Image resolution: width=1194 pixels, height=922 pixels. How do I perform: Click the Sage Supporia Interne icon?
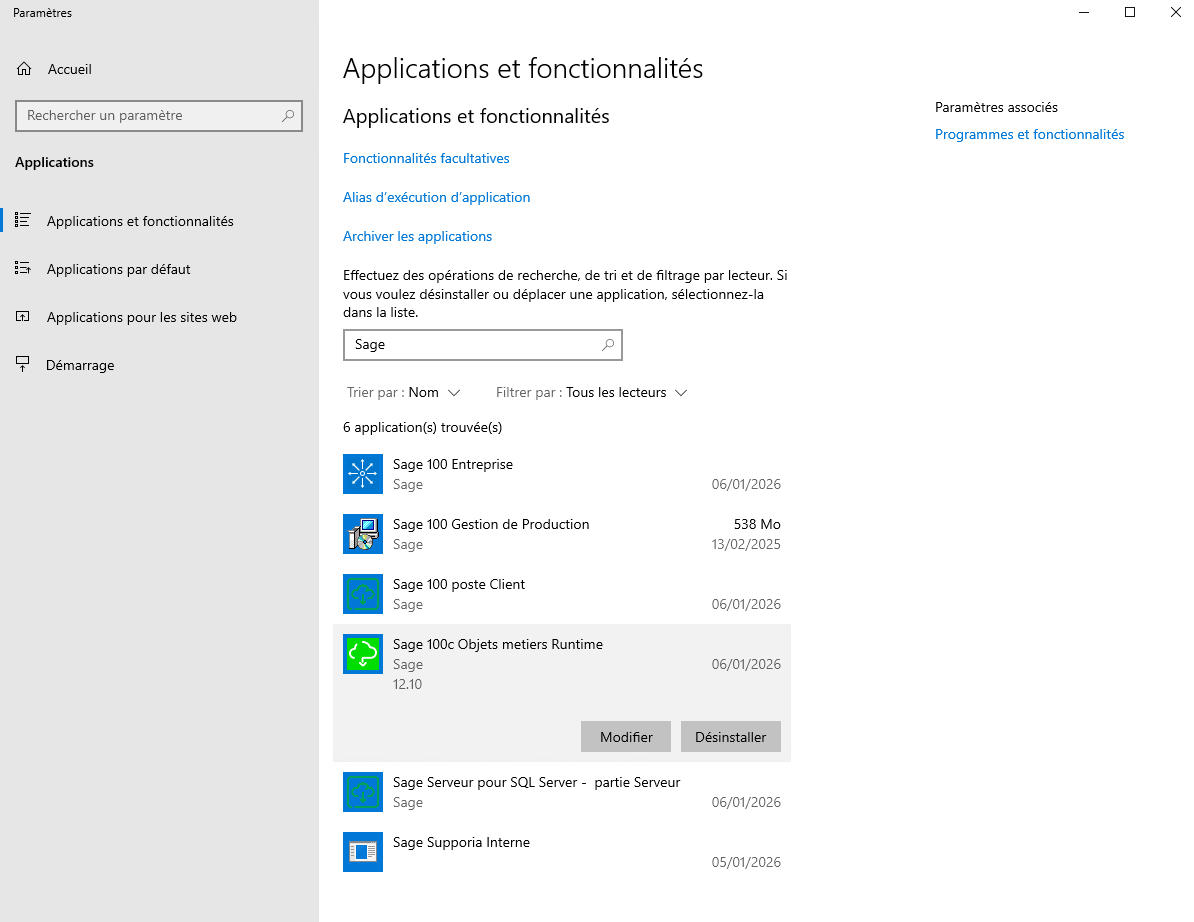tap(362, 852)
